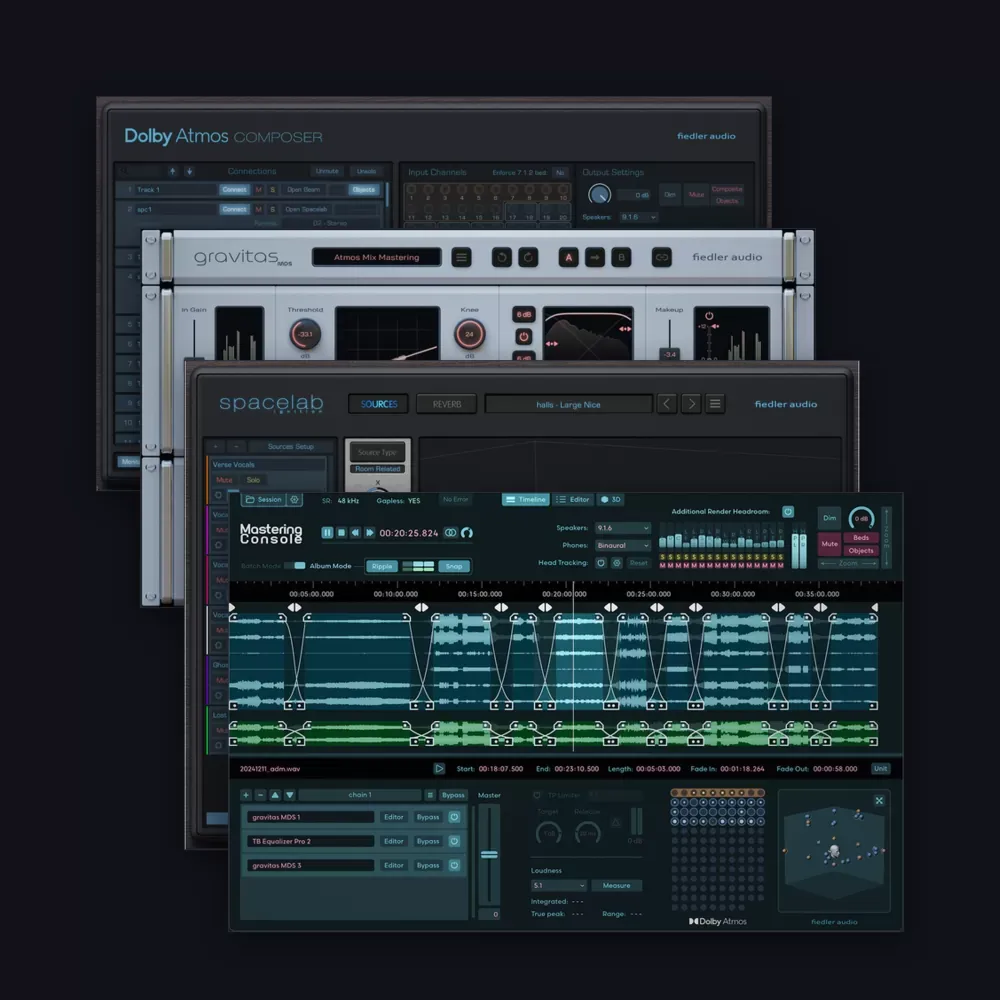The image size is (1000, 1000).
Task: Bypass gravitas MDS 1
Action: (x=428, y=817)
